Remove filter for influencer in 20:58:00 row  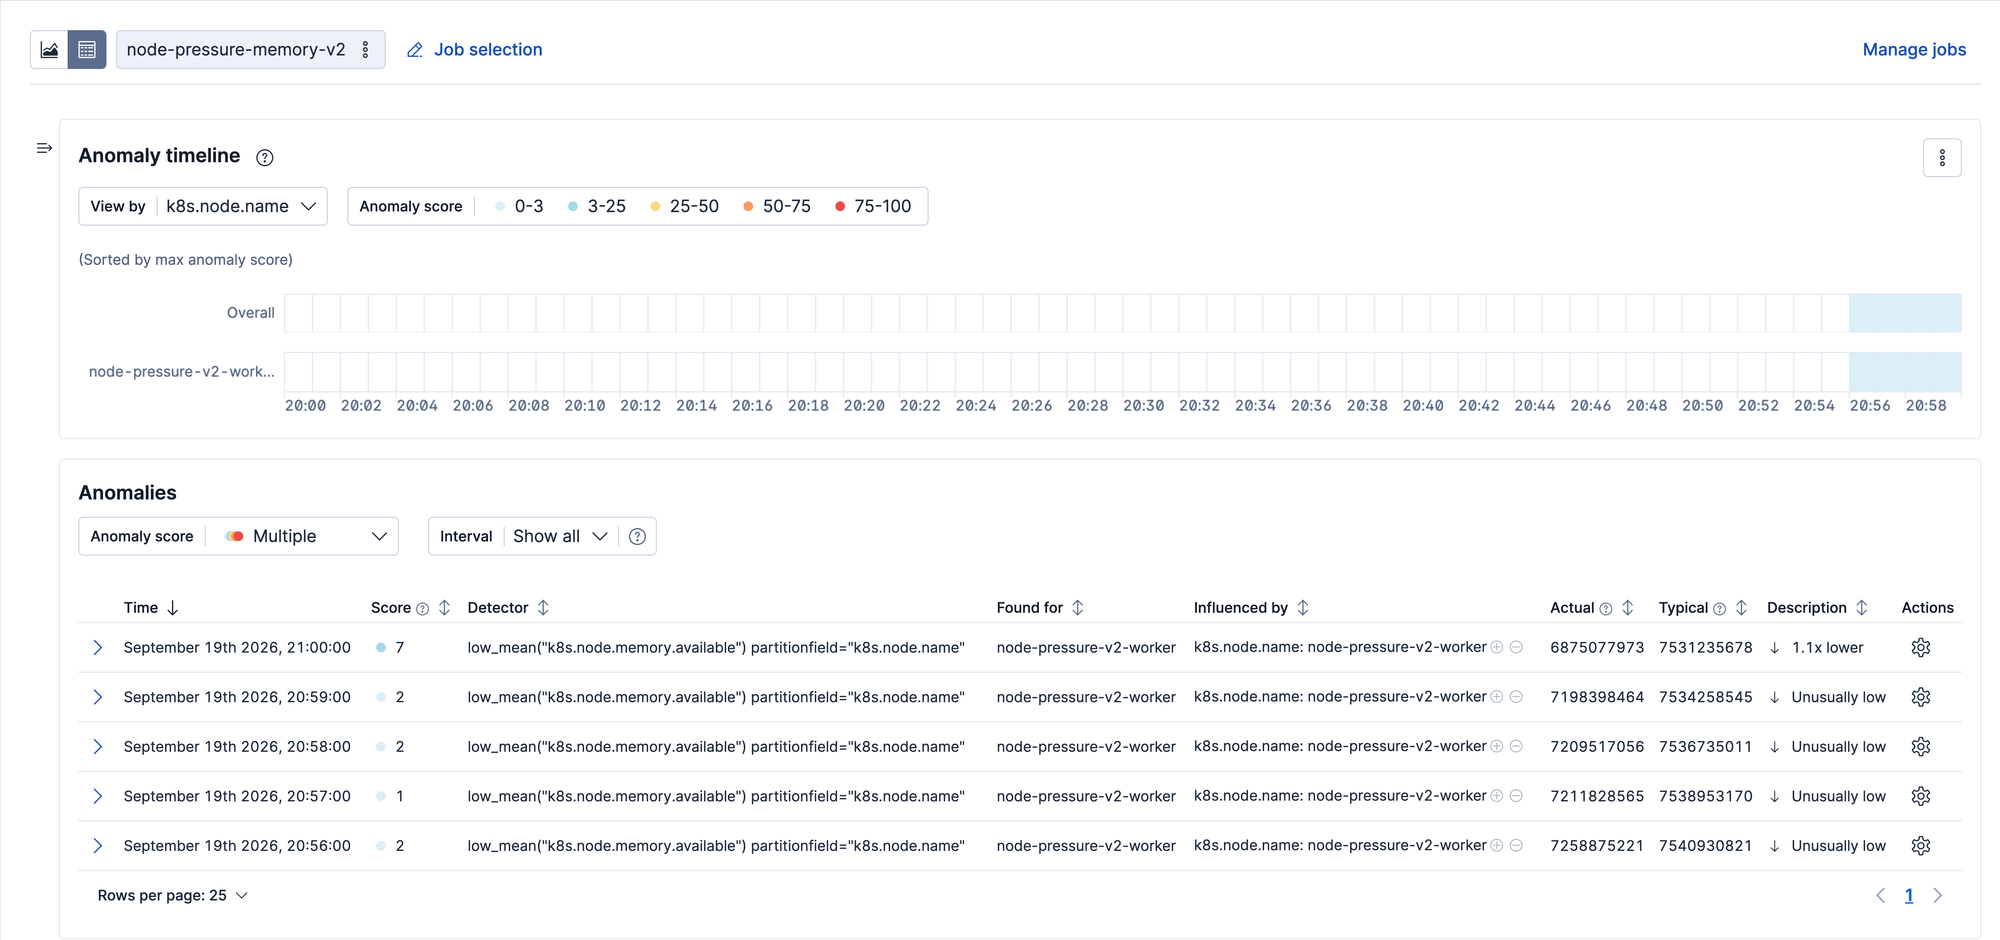click(1516, 746)
